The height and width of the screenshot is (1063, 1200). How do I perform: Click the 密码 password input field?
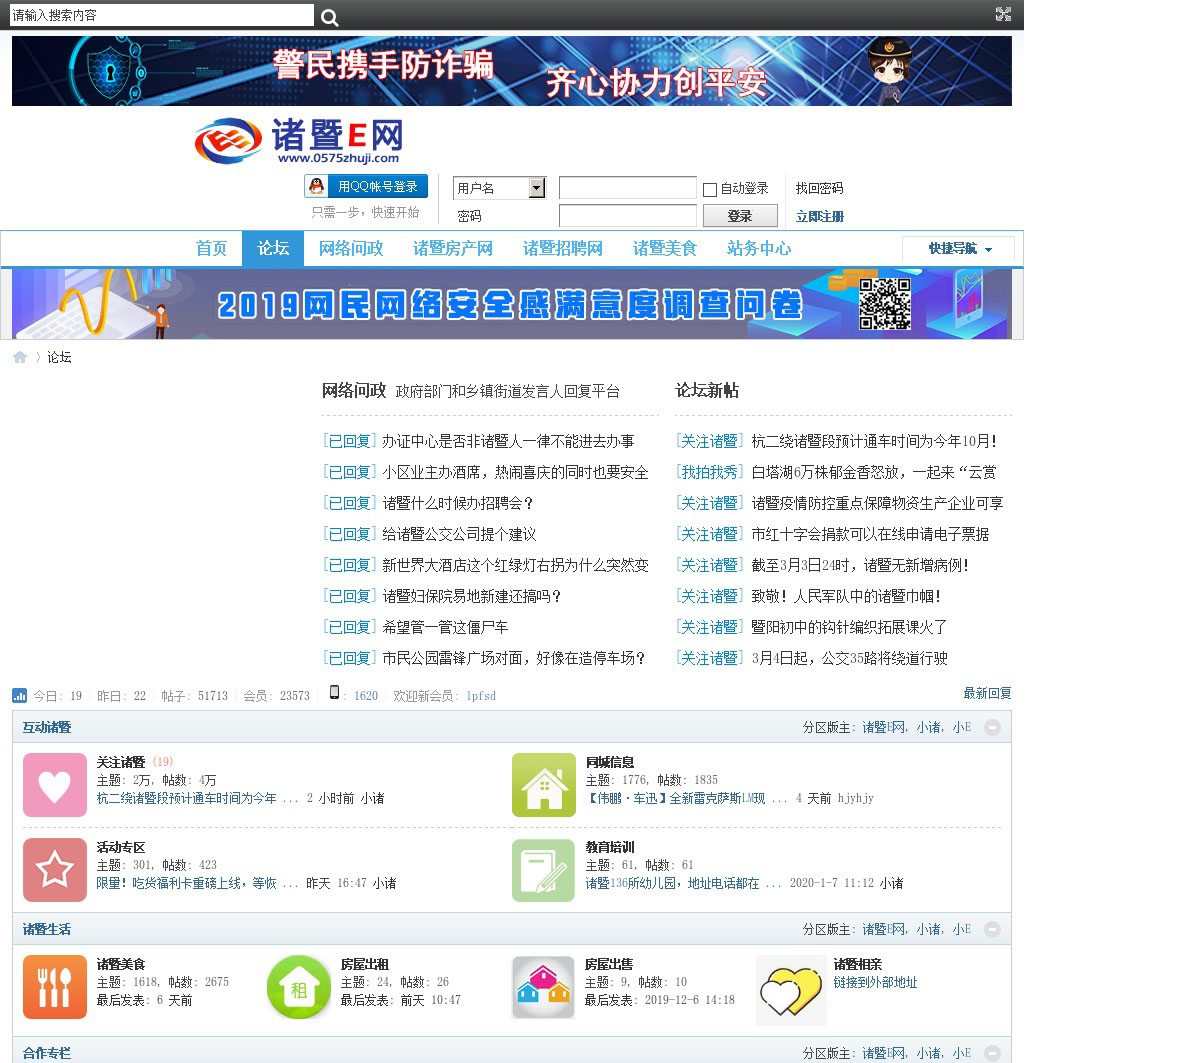tap(627, 216)
